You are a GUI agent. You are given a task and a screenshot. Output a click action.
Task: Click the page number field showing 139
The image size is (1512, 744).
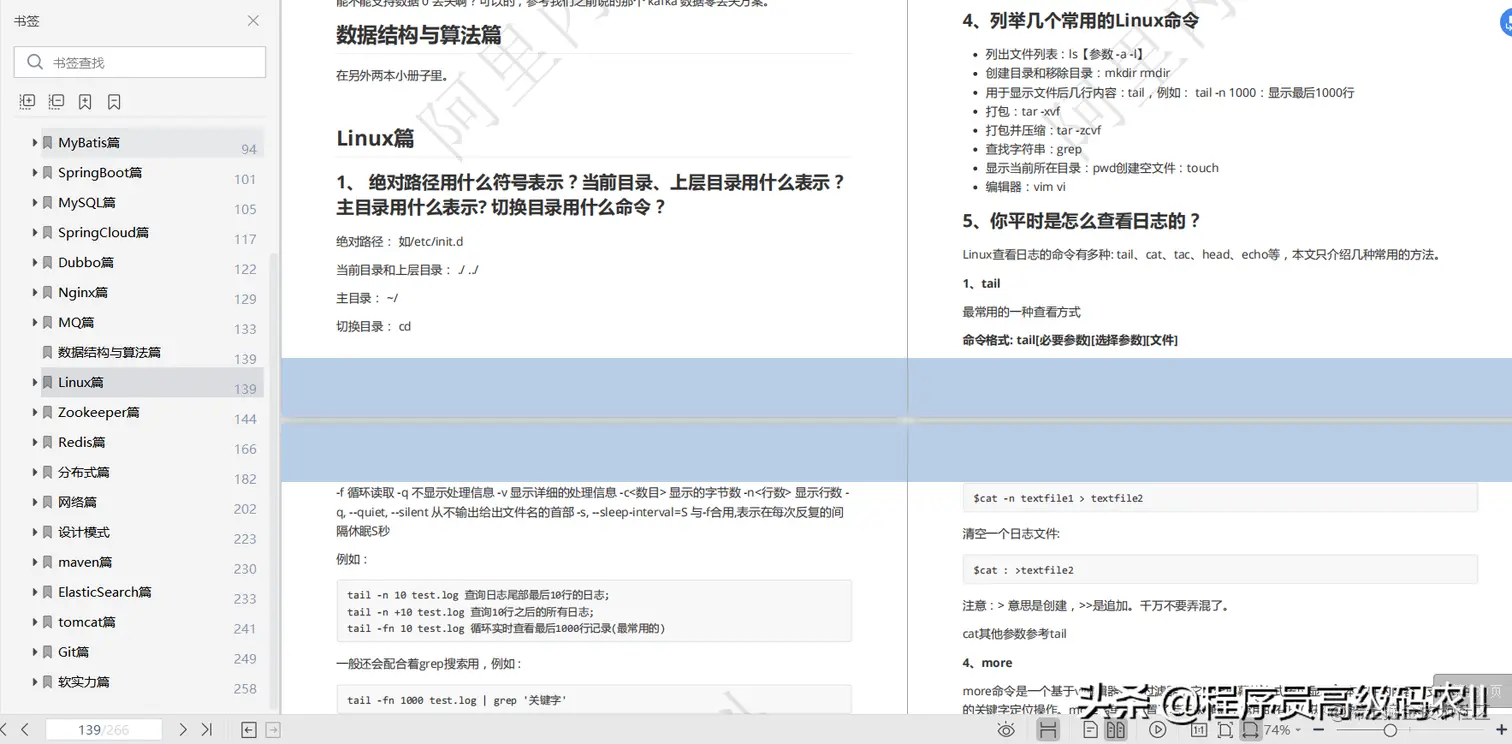[x=104, y=730]
